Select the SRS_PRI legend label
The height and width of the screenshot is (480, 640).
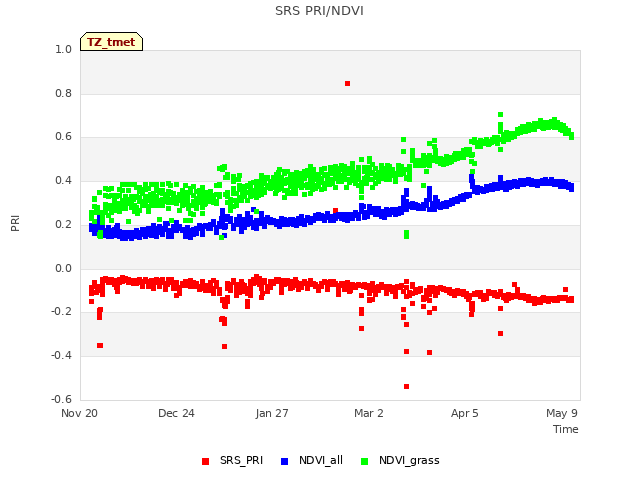click(x=241, y=460)
